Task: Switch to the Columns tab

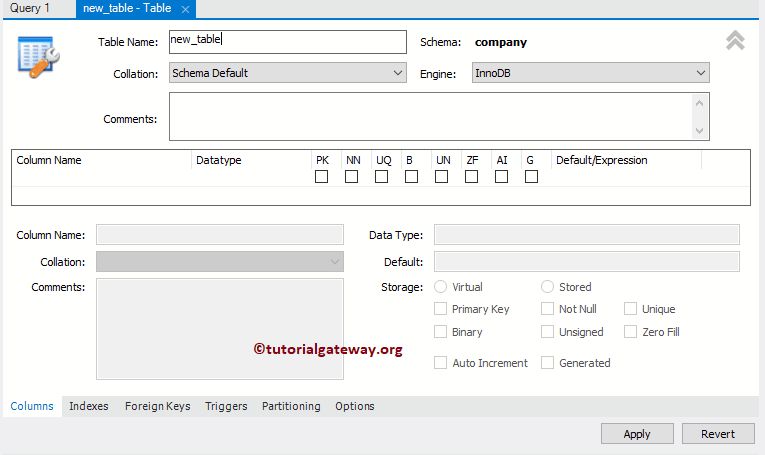Action: (x=32, y=406)
